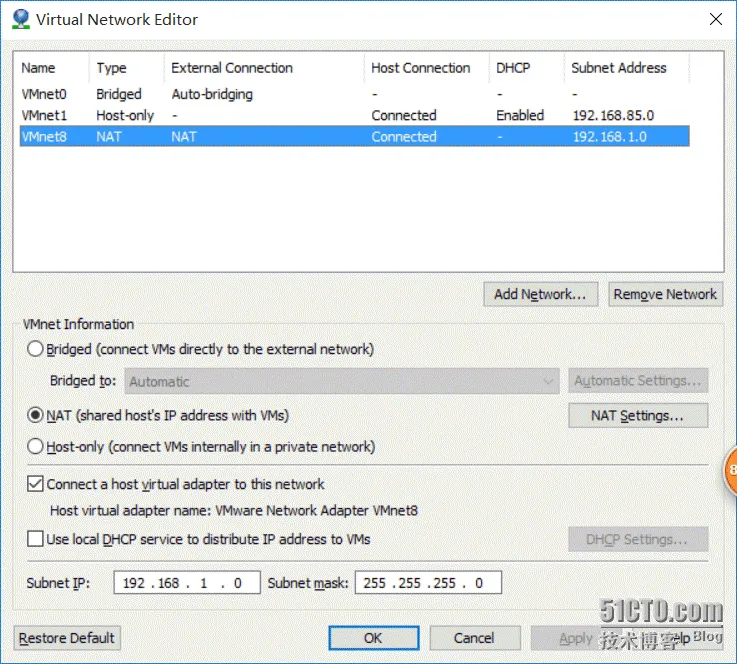Open NAT Settings
737x664 pixels.
pyautogui.click(x=638, y=416)
